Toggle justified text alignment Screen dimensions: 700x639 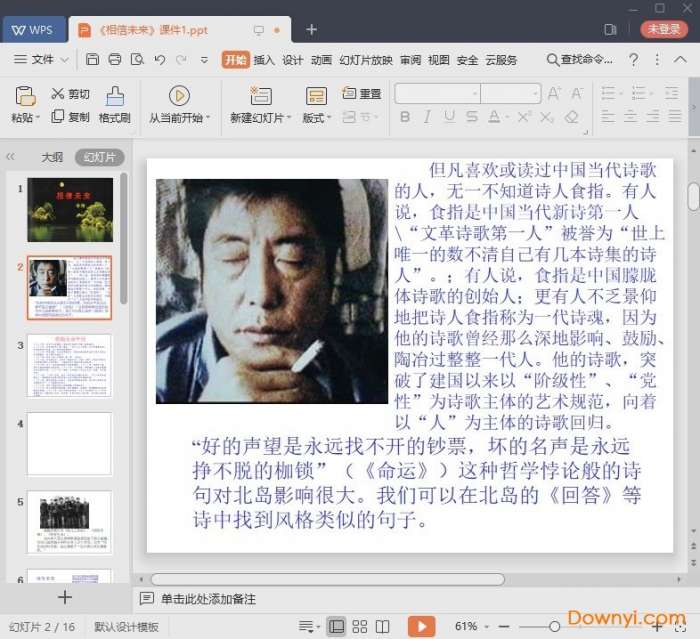click(675, 117)
